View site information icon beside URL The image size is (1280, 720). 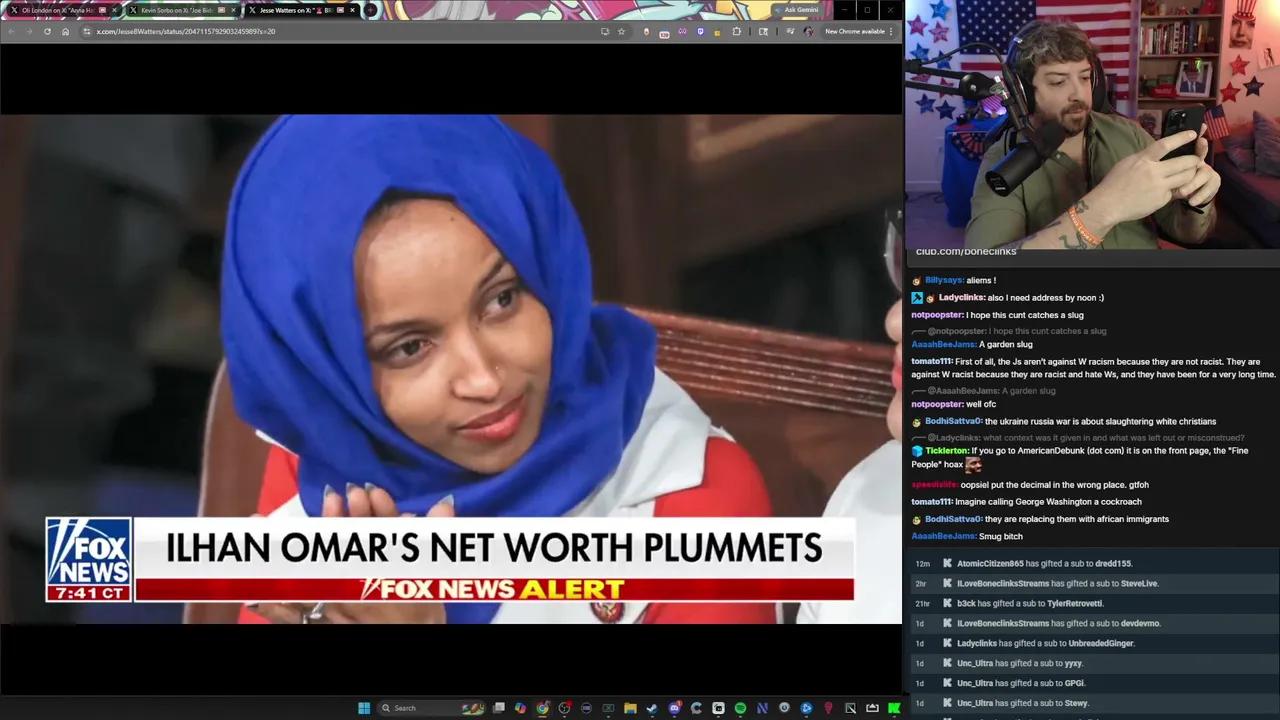[87, 31]
